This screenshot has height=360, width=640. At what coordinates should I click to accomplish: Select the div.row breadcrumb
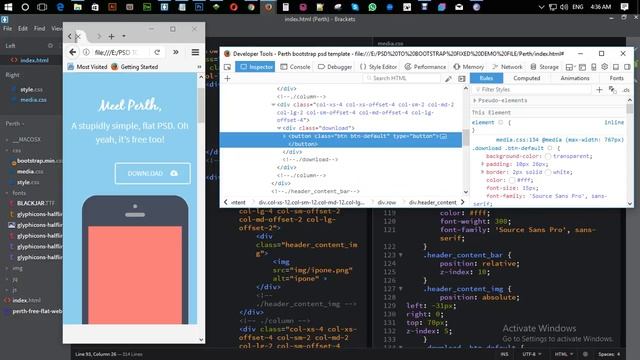pos(387,202)
